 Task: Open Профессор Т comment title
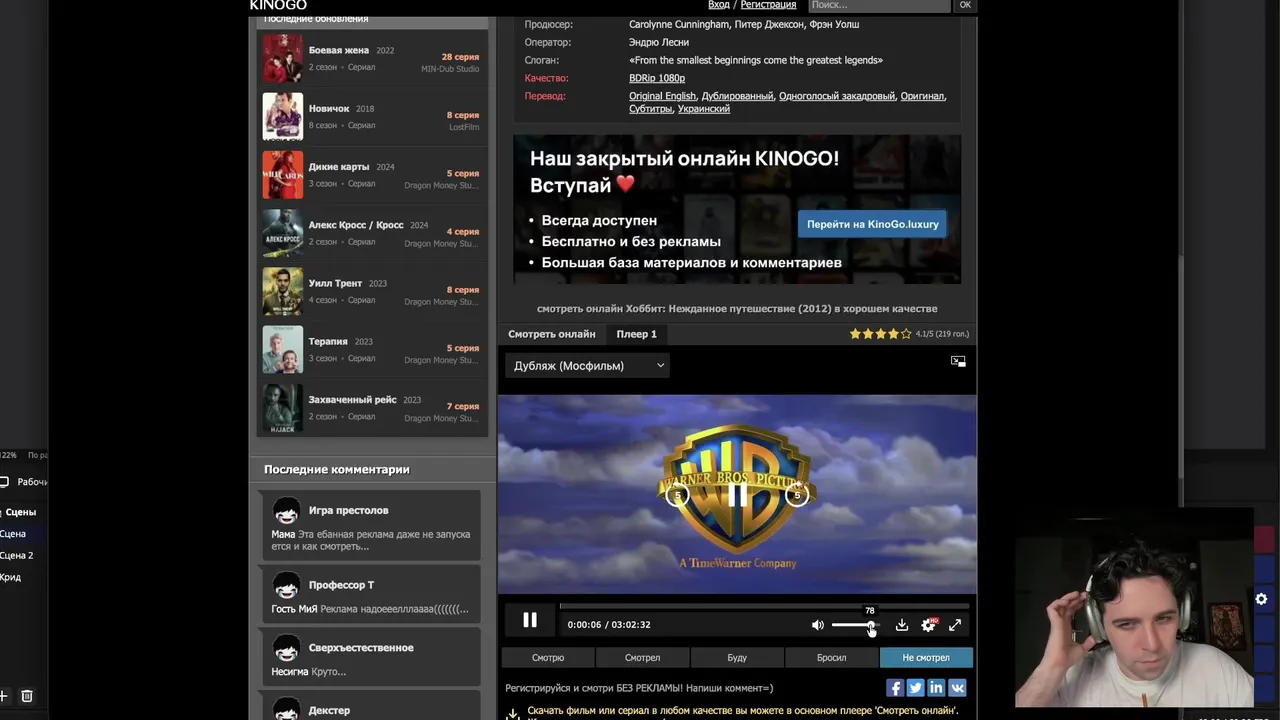point(341,585)
